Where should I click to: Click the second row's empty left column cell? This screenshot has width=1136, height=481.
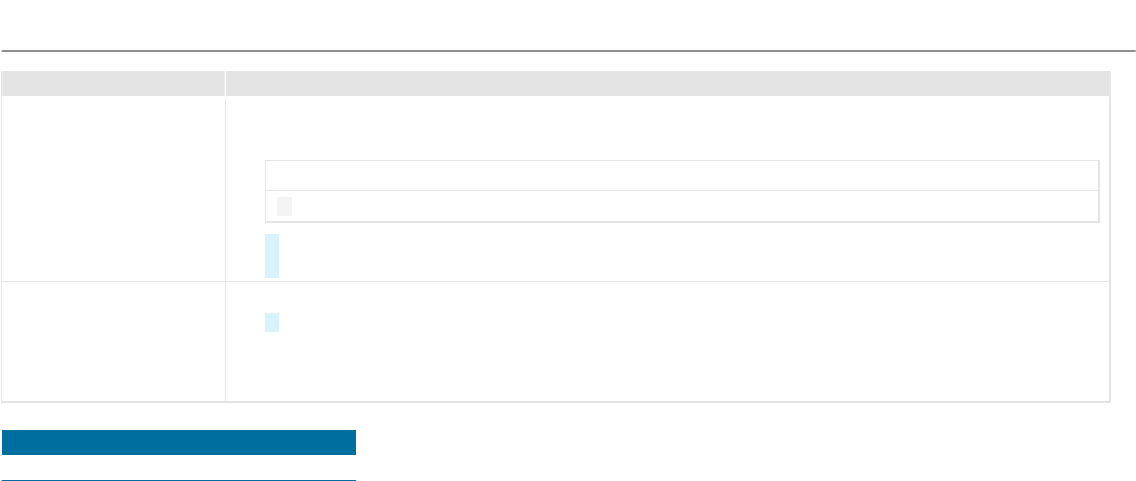coord(113,342)
